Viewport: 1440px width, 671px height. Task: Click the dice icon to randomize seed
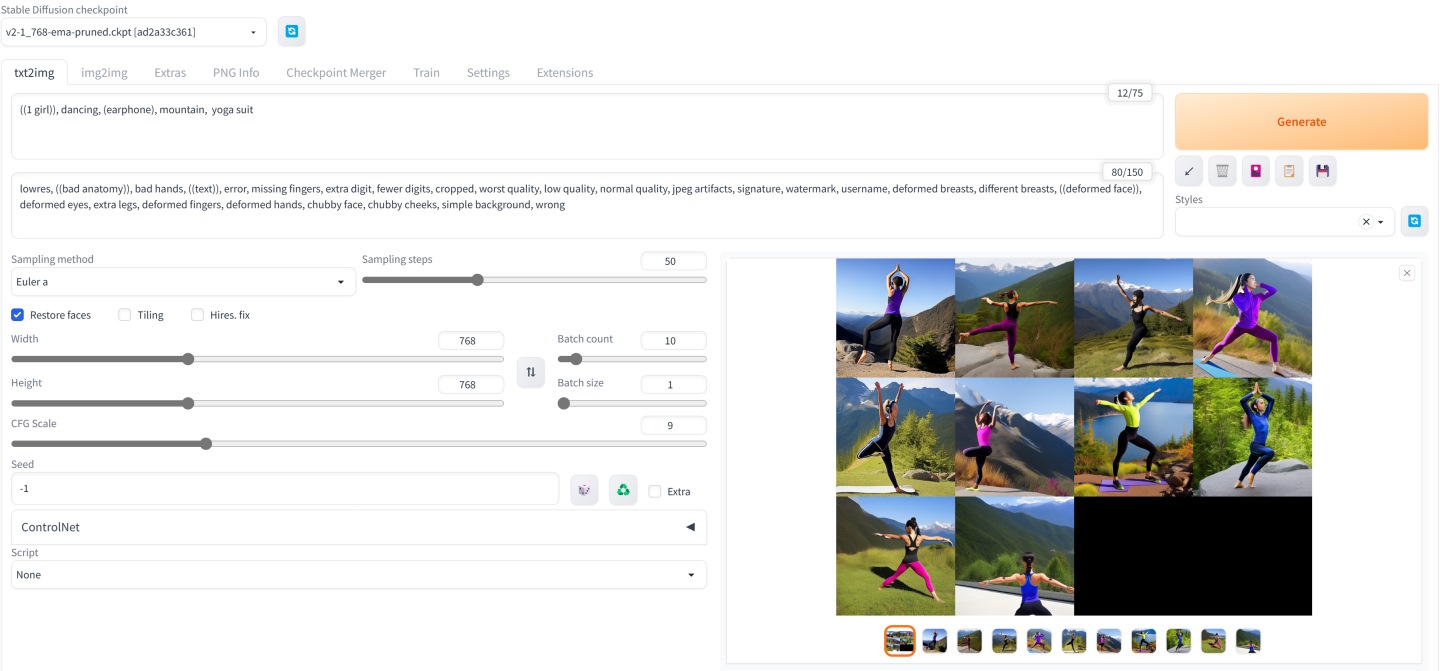point(584,490)
